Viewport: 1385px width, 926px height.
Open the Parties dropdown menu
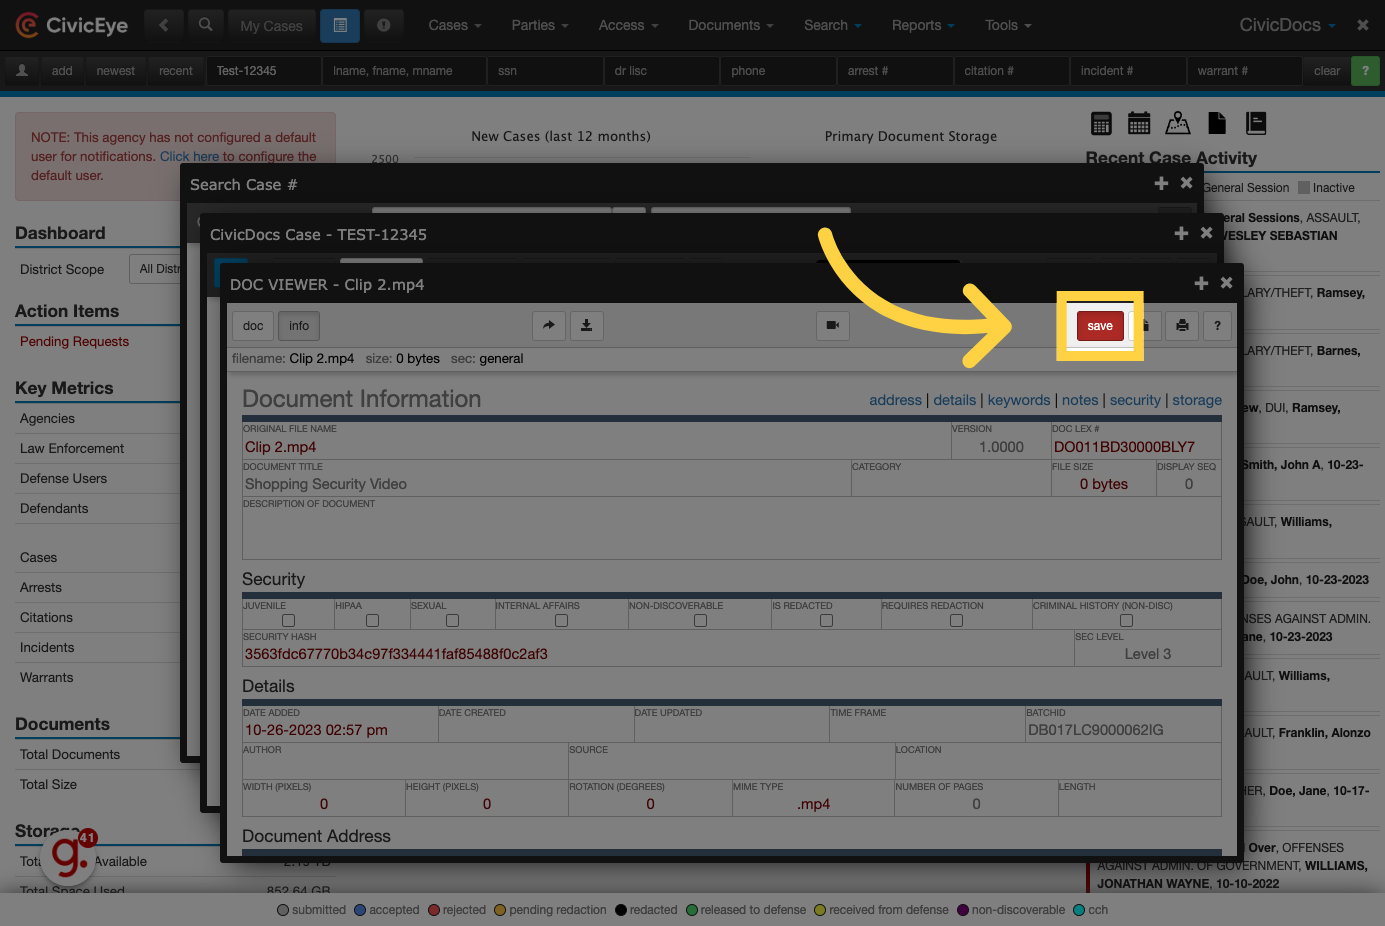540,25
